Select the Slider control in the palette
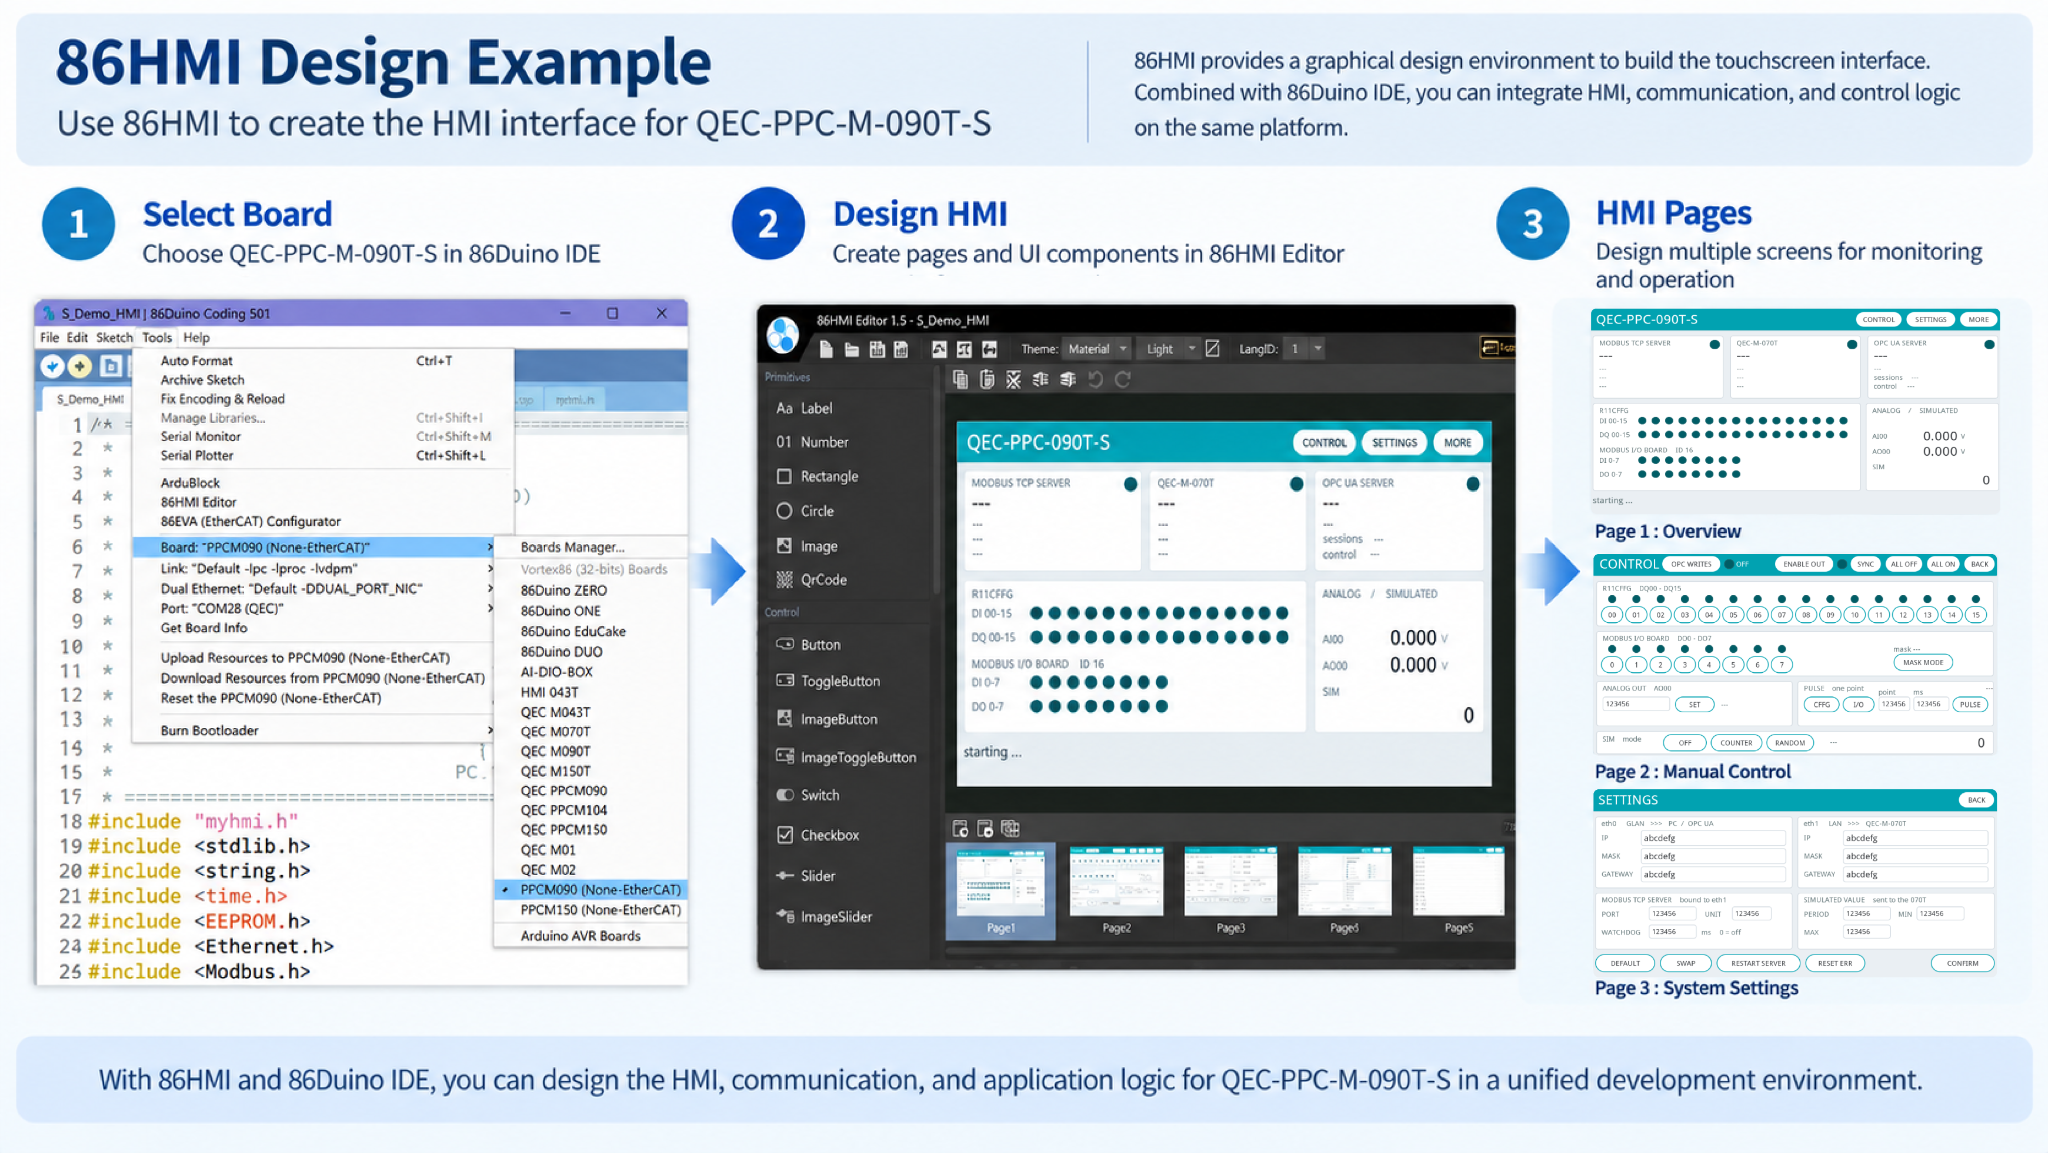The width and height of the screenshot is (2048, 1153). pos(806,876)
